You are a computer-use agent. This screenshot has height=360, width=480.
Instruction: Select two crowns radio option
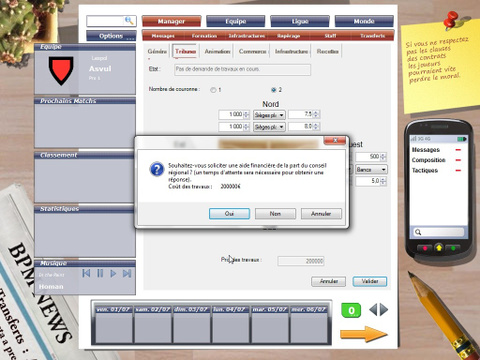click(x=274, y=90)
